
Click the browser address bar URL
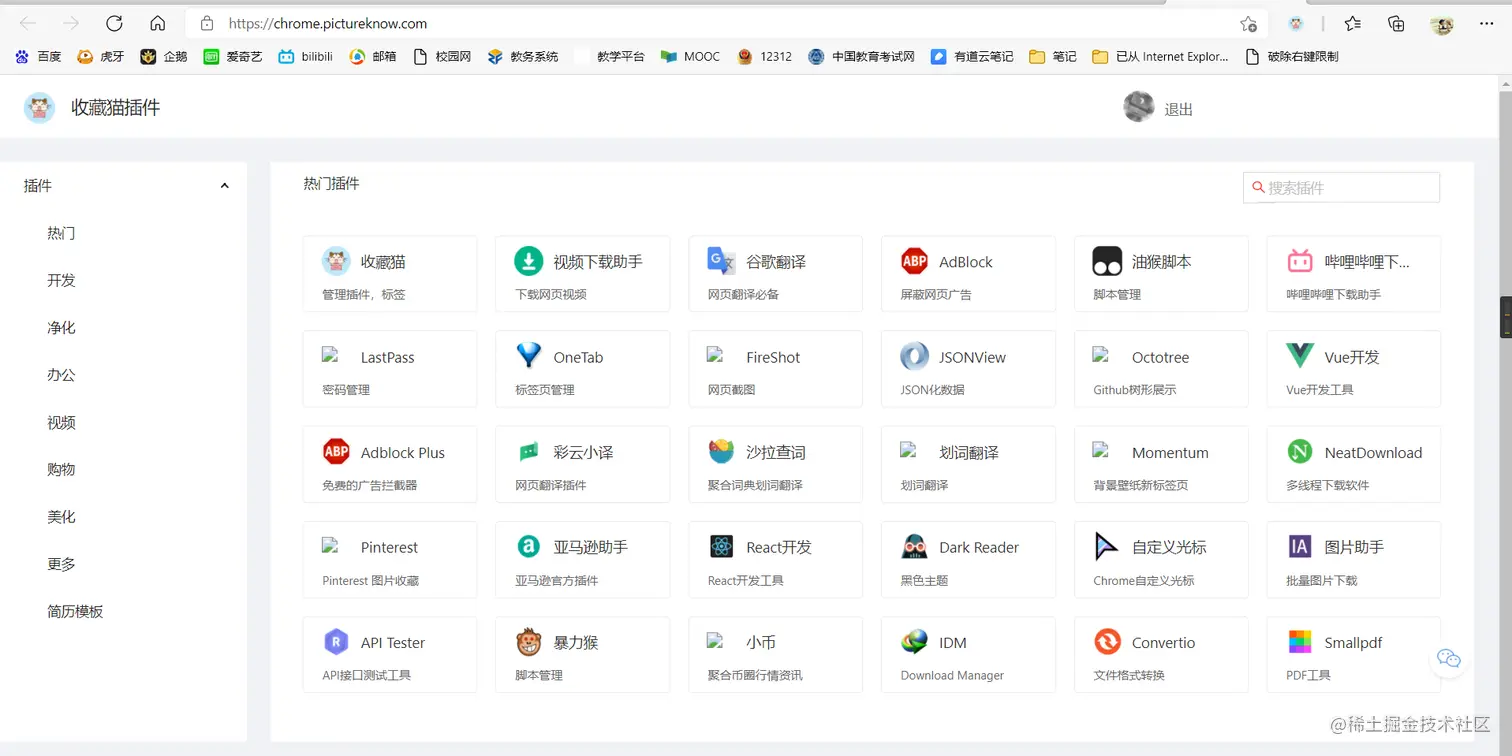328,23
